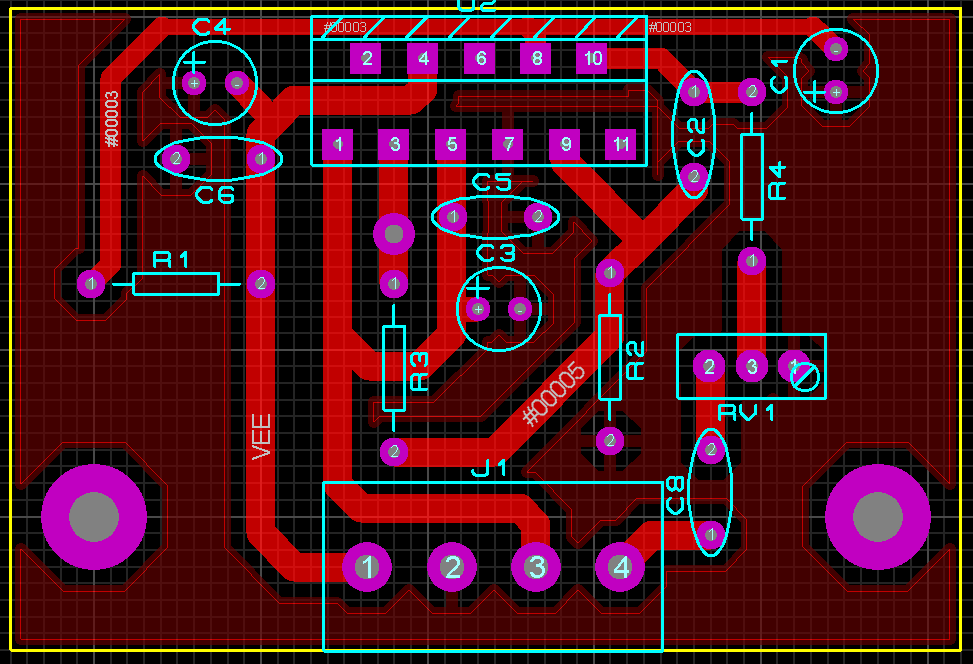The height and width of the screenshot is (664, 973).
Task: Pick pad 2 of resistor R4
Action: 752,92
